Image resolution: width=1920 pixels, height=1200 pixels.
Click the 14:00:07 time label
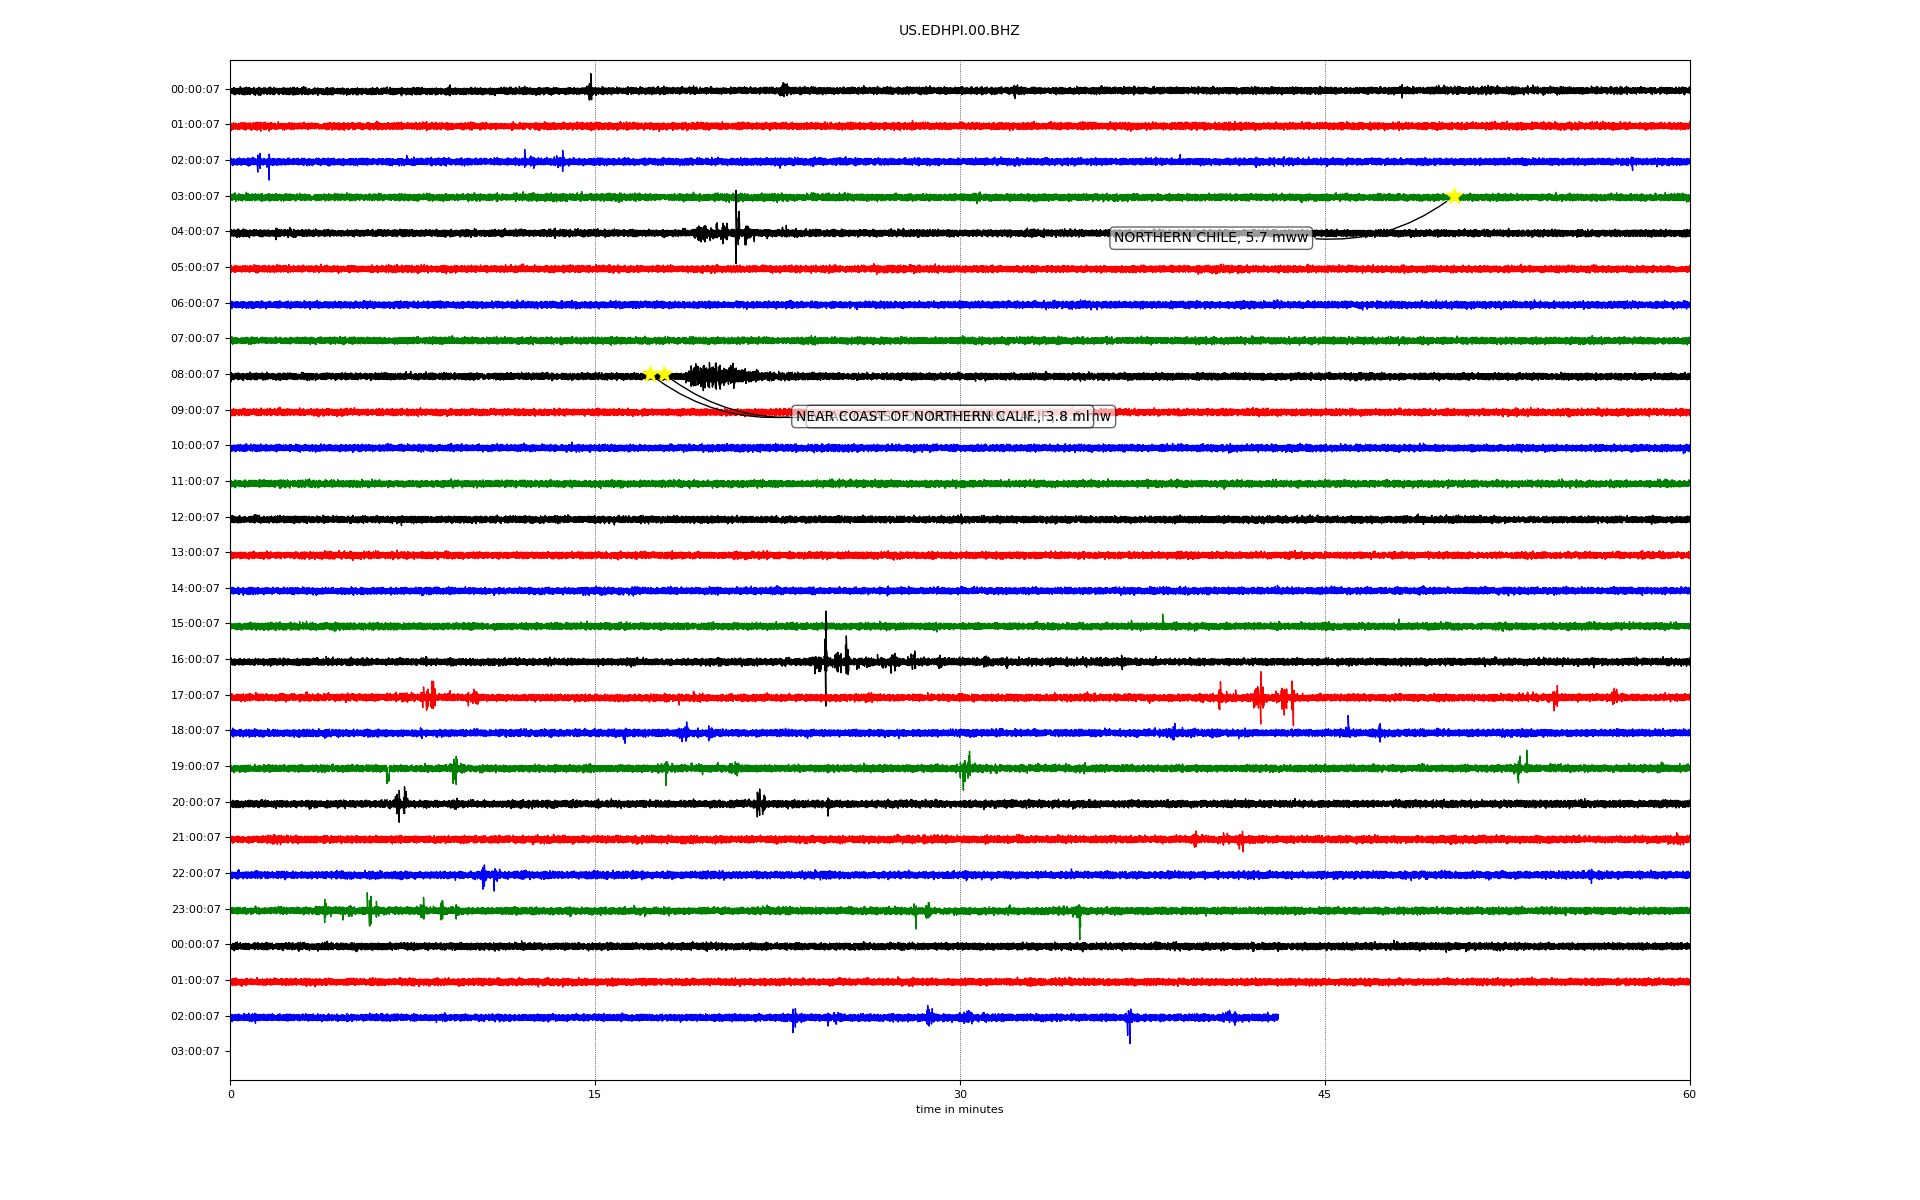(195, 589)
